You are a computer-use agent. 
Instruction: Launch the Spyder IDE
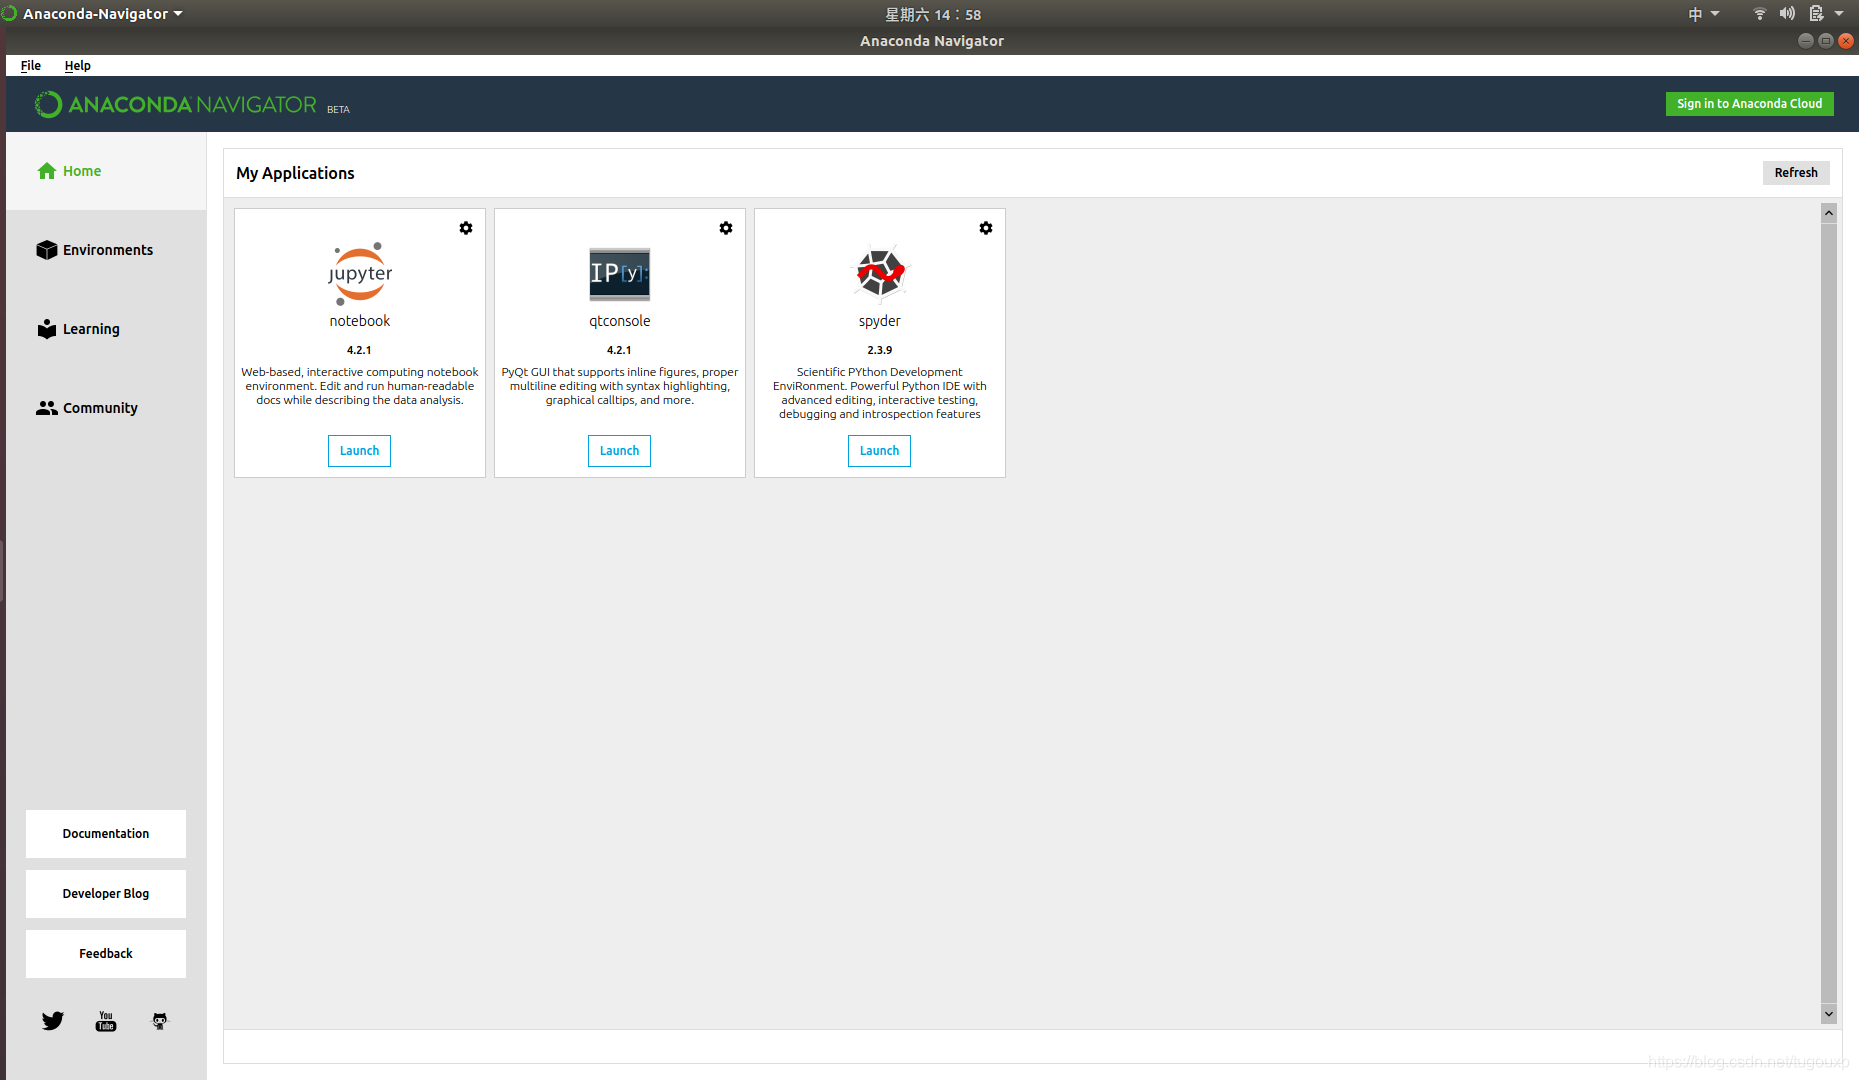click(x=879, y=451)
